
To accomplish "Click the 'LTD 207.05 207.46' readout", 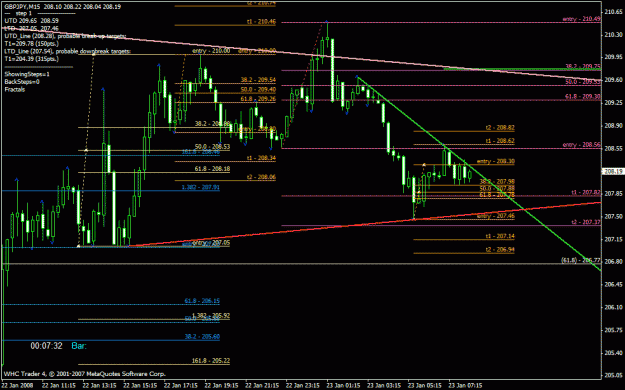I will (31, 28).
